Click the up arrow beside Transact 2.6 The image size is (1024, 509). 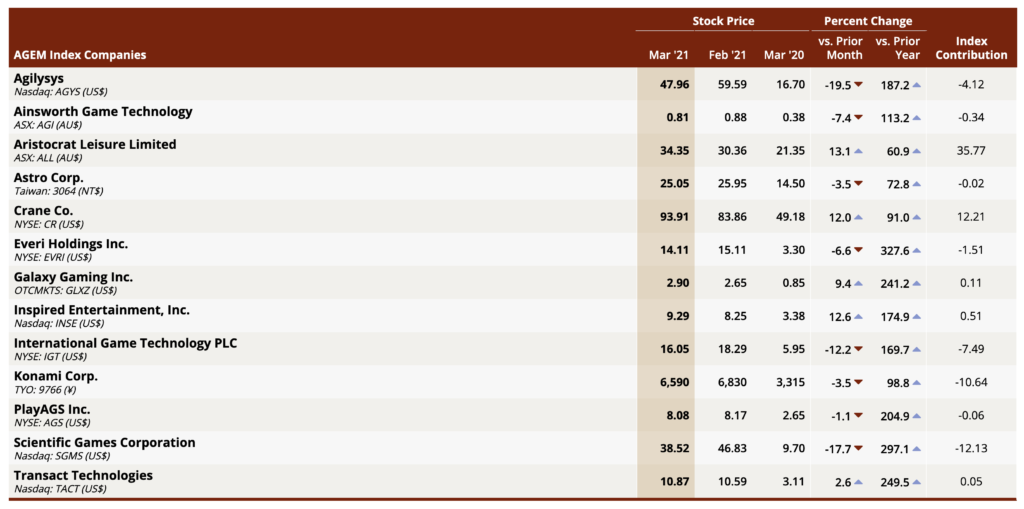pyautogui.click(x=858, y=482)
